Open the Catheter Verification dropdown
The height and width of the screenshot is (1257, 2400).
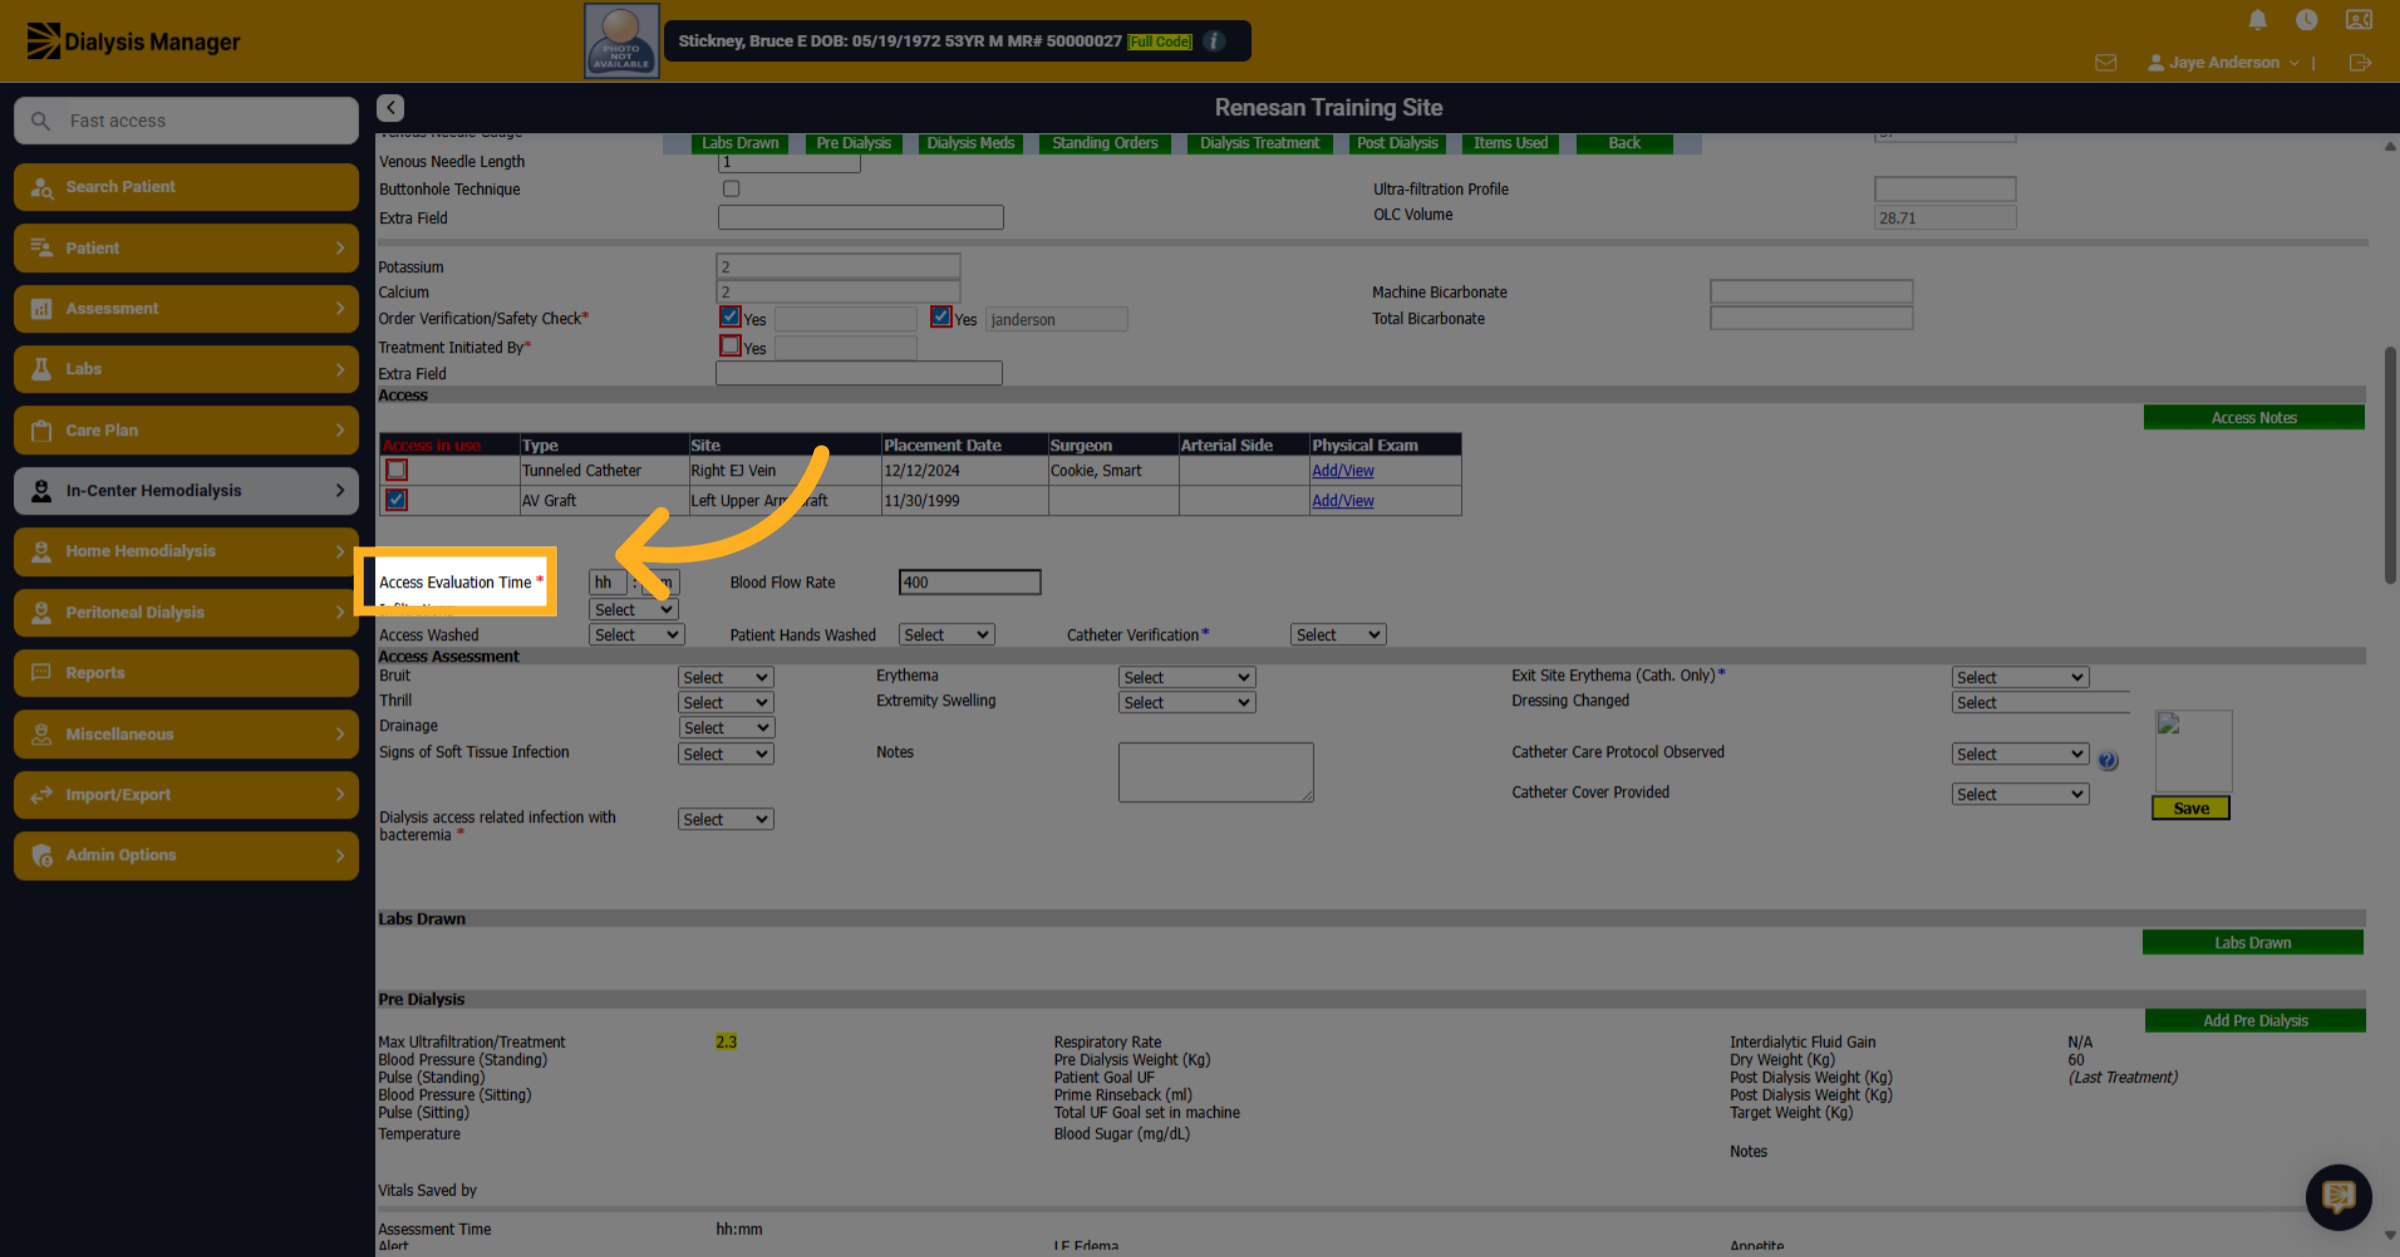[1338, 635]
